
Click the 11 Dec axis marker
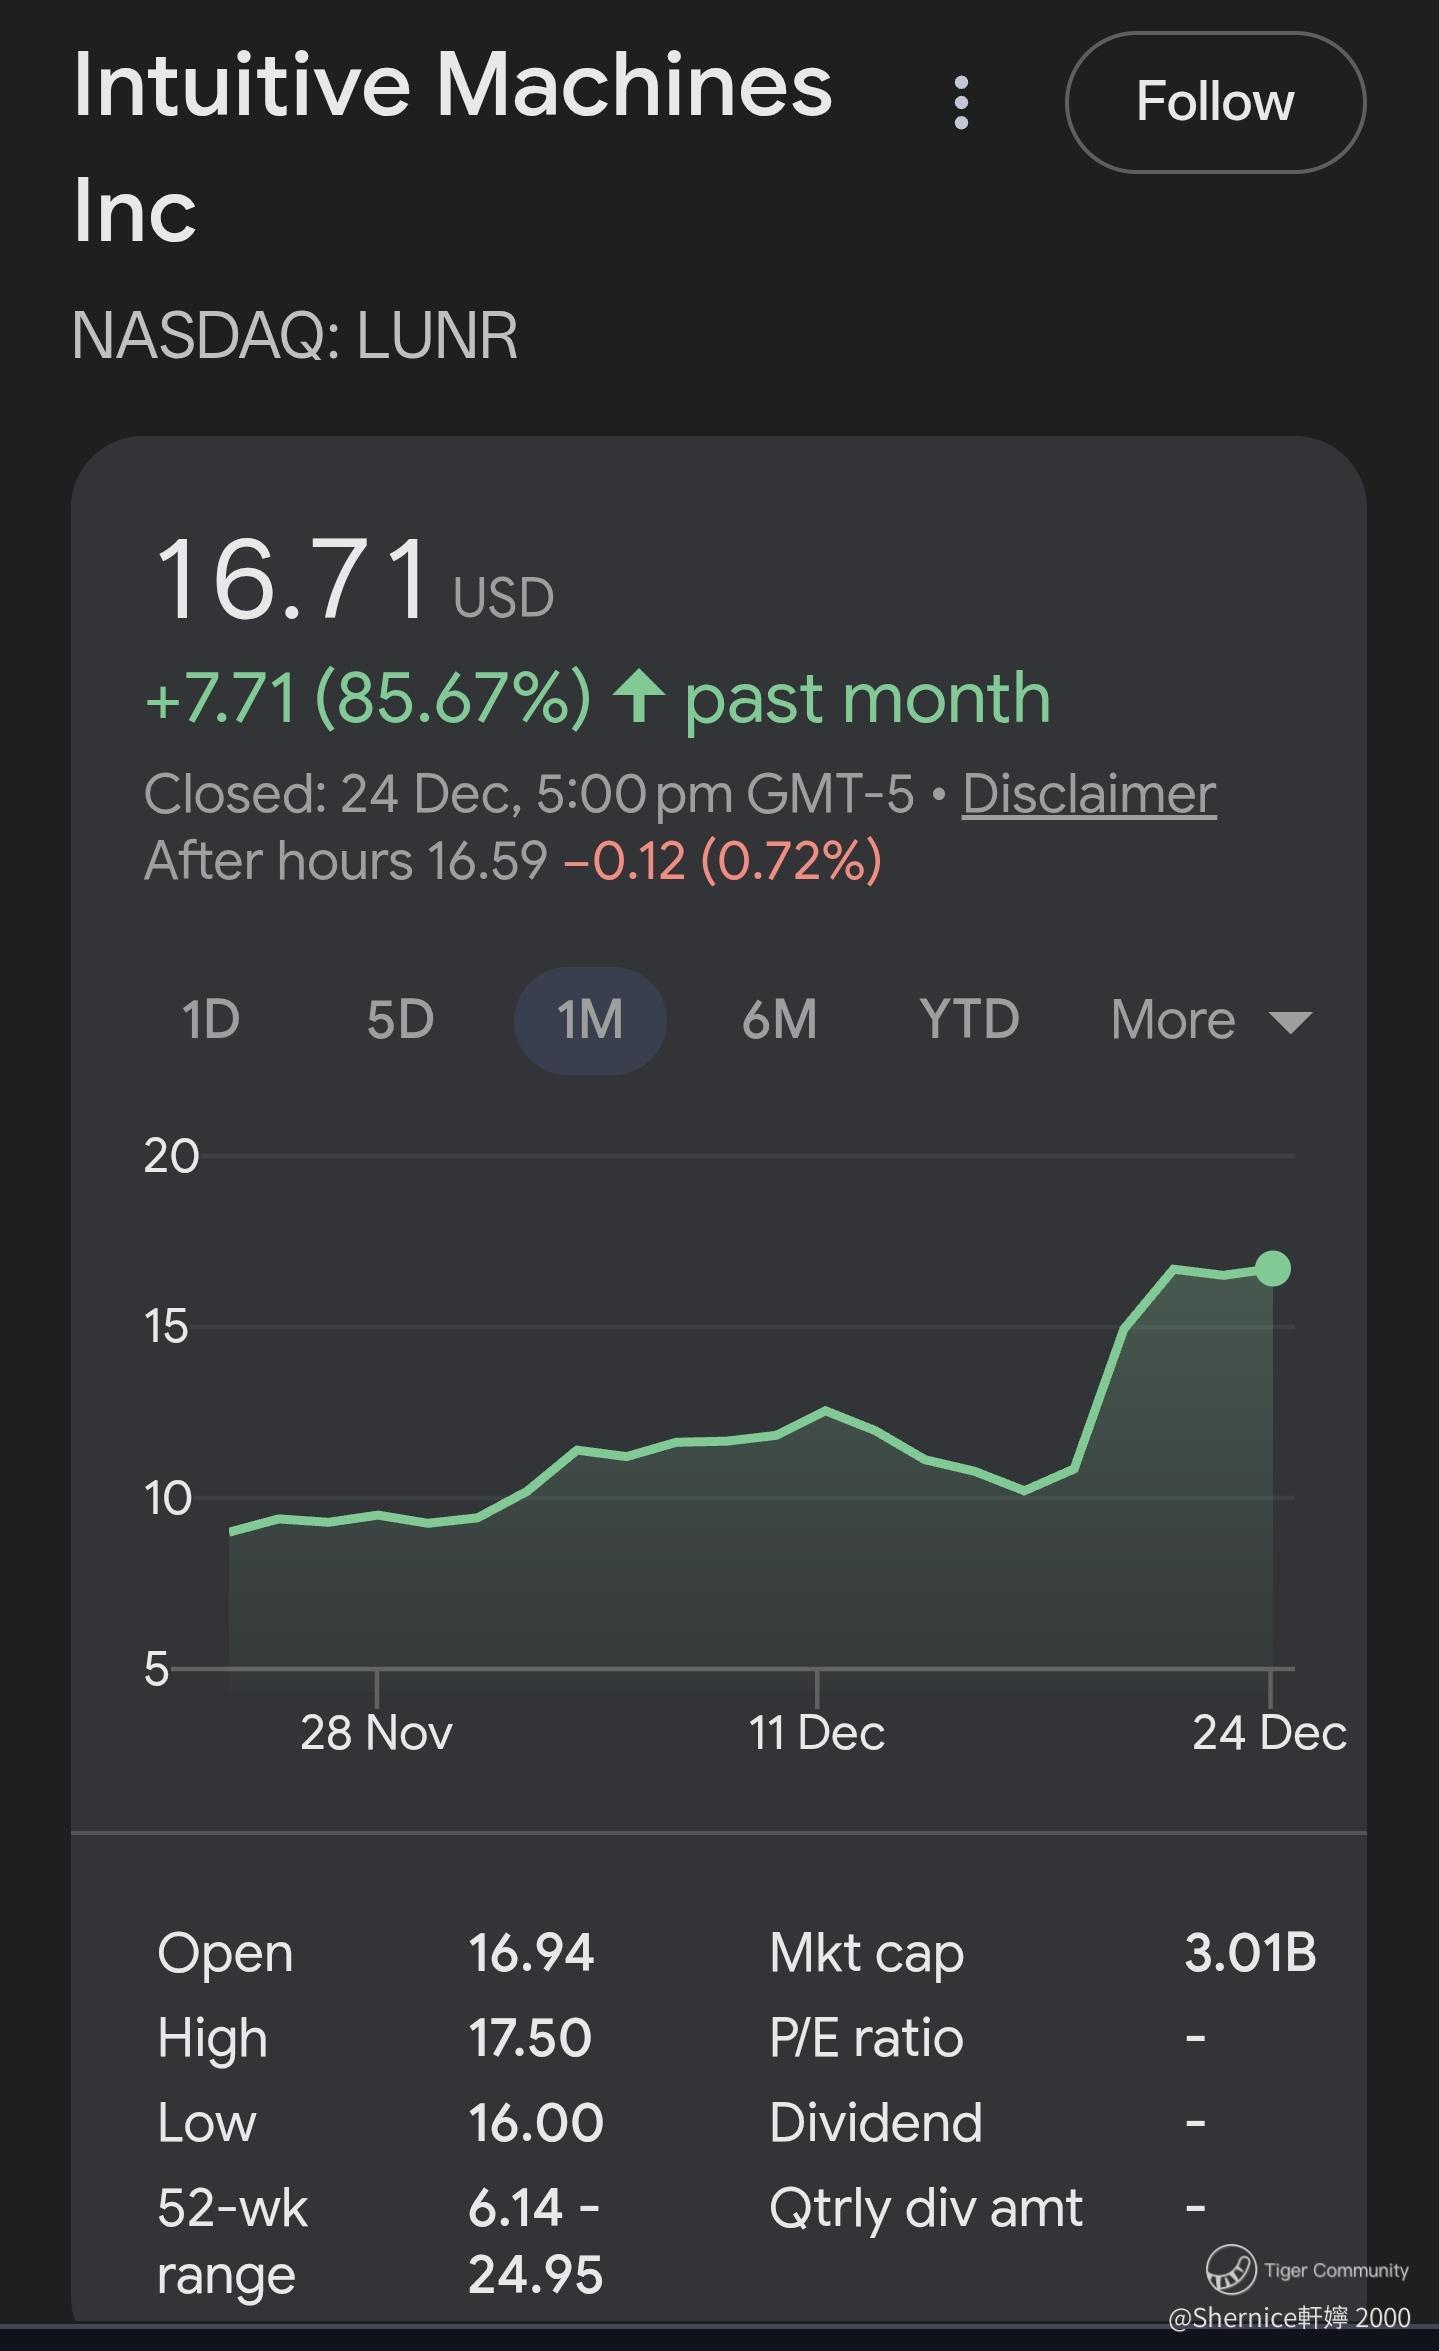(816, 1732)
